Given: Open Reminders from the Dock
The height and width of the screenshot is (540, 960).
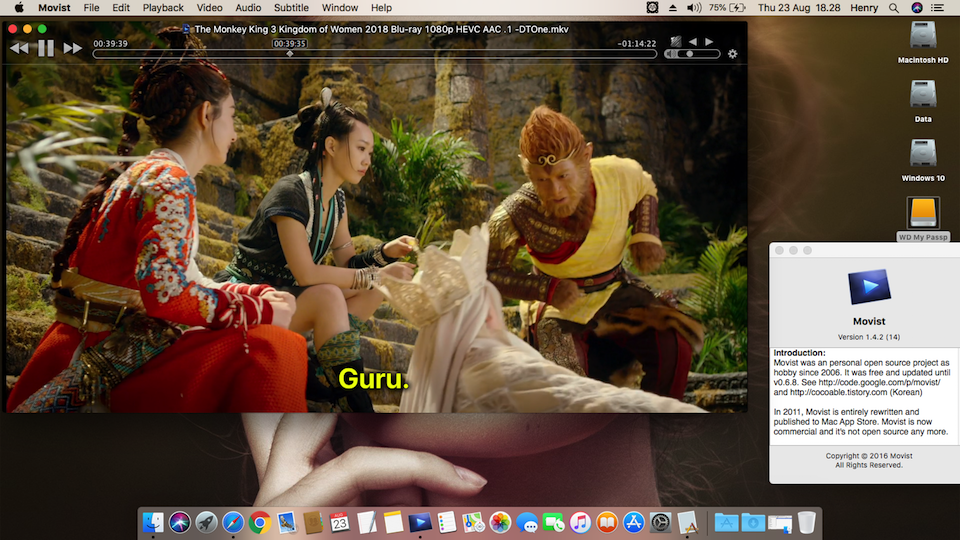Looking at the screenshot, I should click(x=447, y=522).
